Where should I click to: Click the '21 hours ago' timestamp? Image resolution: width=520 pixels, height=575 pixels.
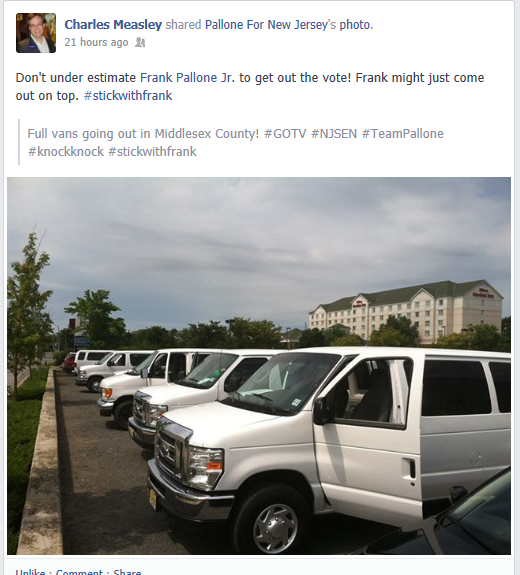96,42
